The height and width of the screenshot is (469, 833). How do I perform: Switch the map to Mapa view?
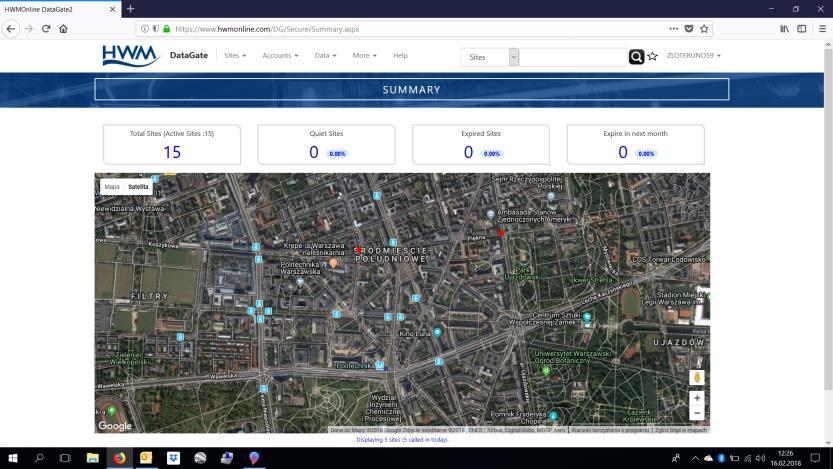[112, 187]
